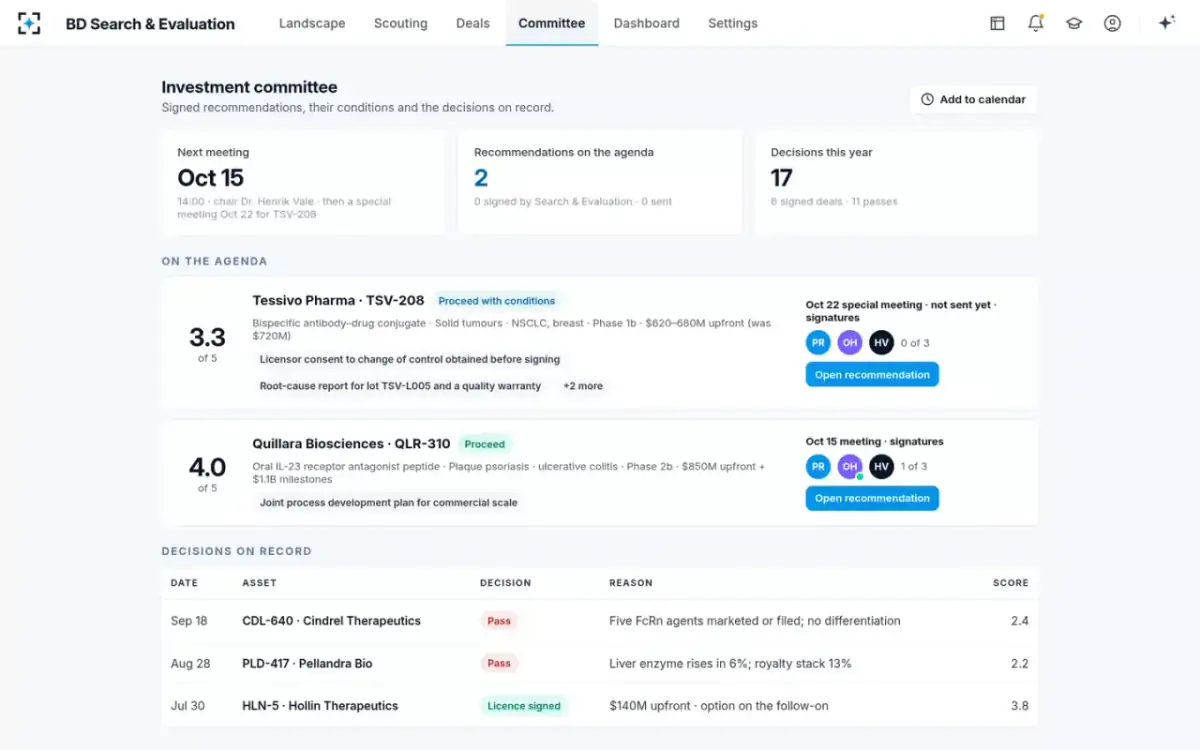Click the Investment committee heading

249,87
